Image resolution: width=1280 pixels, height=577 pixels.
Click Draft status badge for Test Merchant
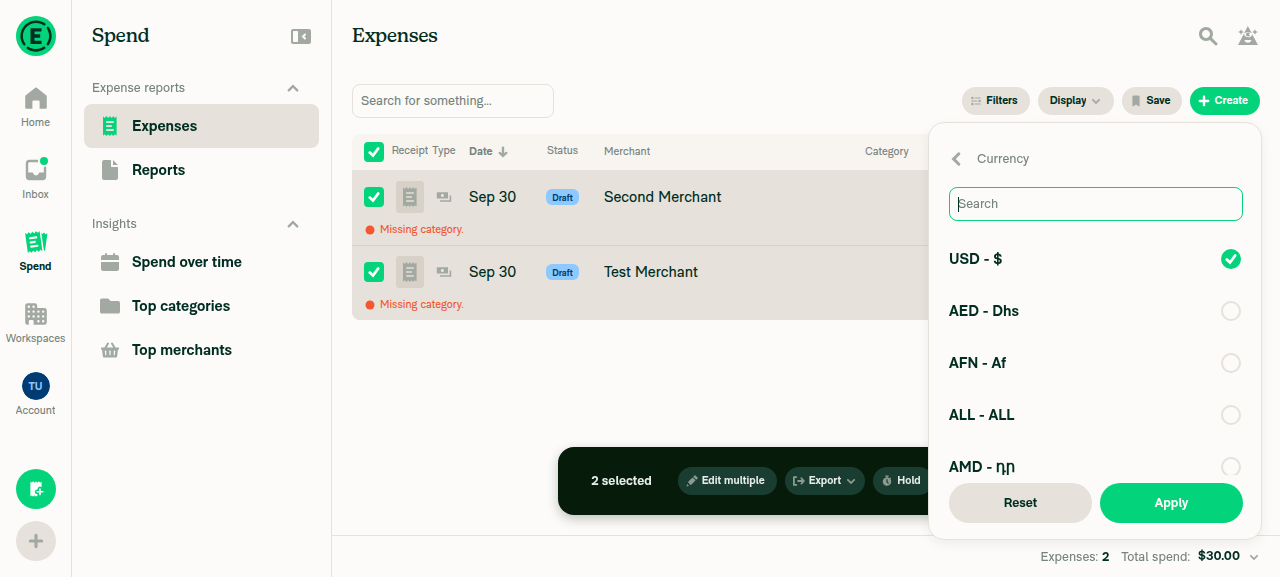tap(563, 272)
